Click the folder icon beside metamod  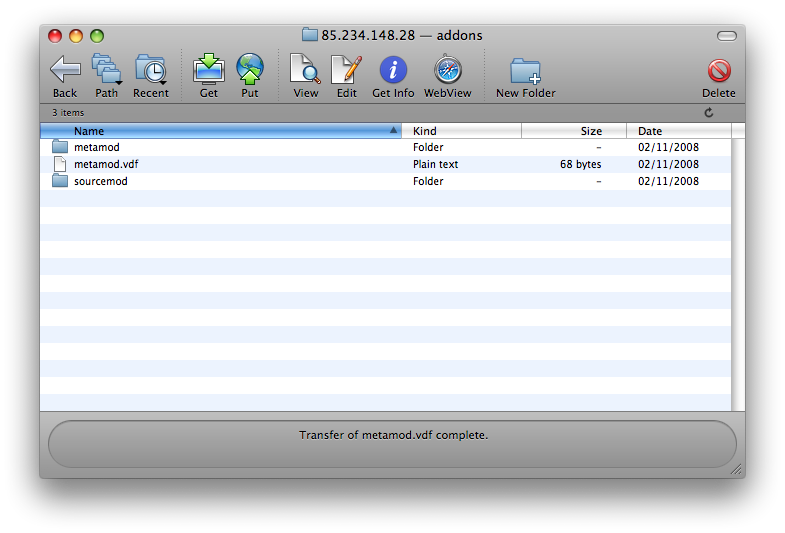click(x=60, y=147)
